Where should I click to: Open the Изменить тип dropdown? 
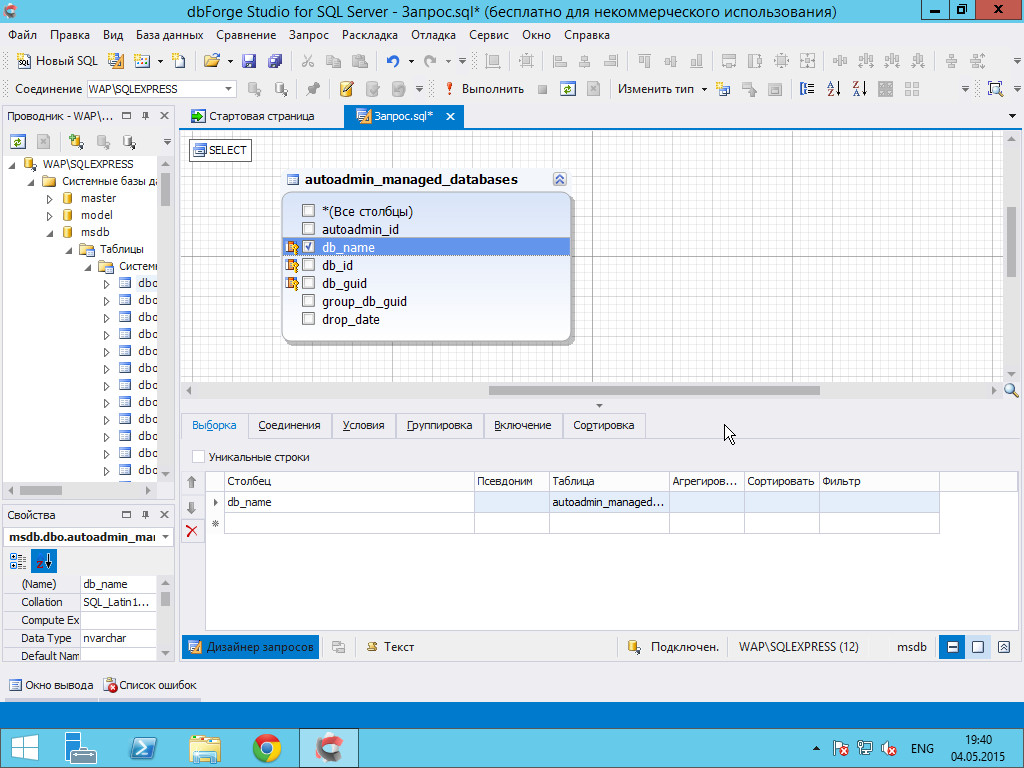662,89
